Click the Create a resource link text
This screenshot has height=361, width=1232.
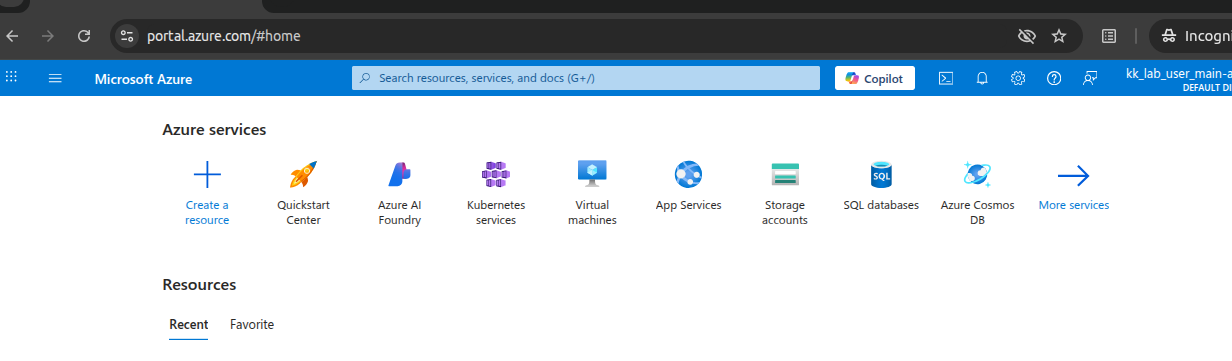(x=207, y=212)
